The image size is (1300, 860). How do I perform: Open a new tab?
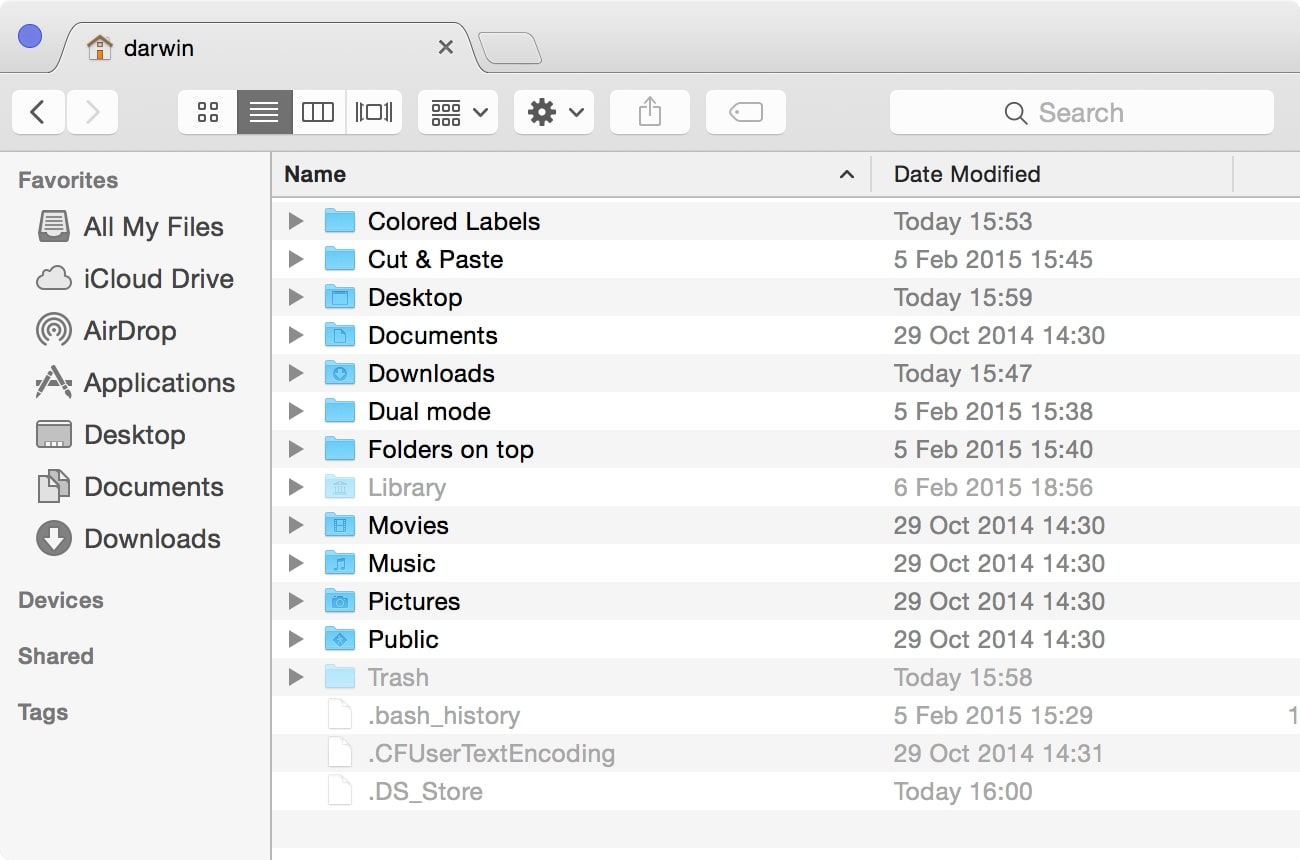(x=510, y=48)
